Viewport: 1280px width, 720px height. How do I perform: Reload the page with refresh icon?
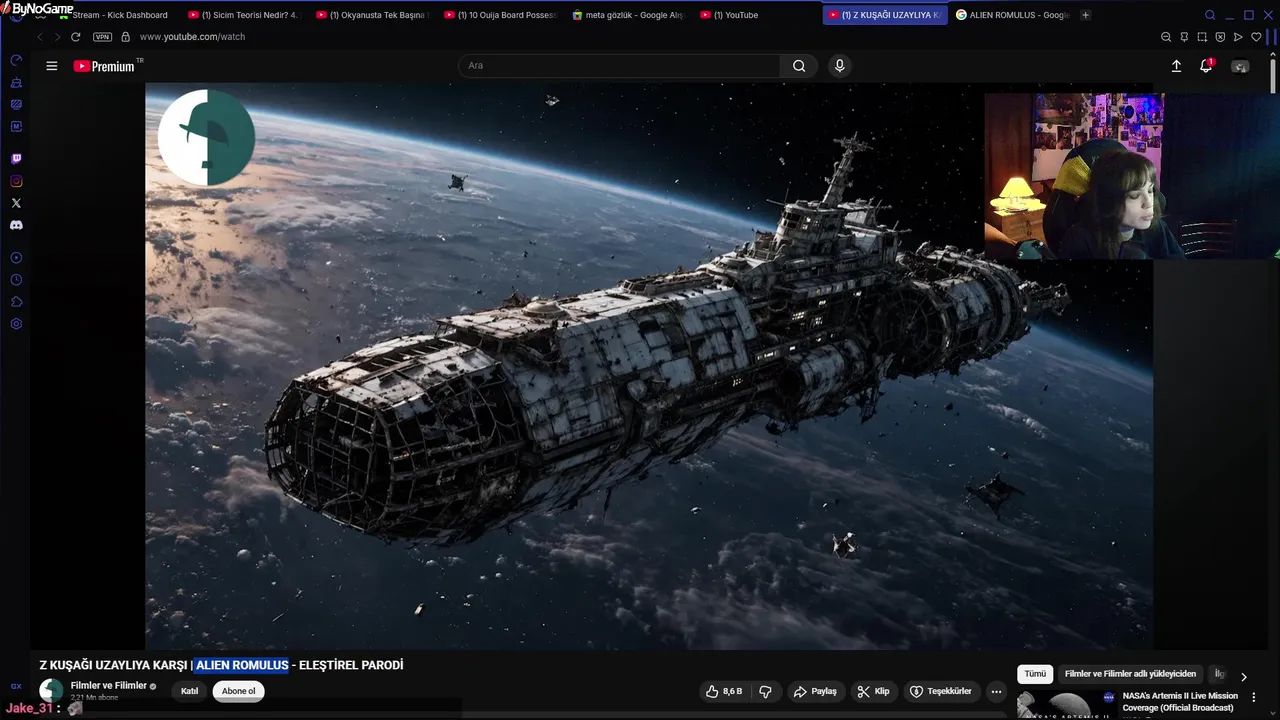75,37
